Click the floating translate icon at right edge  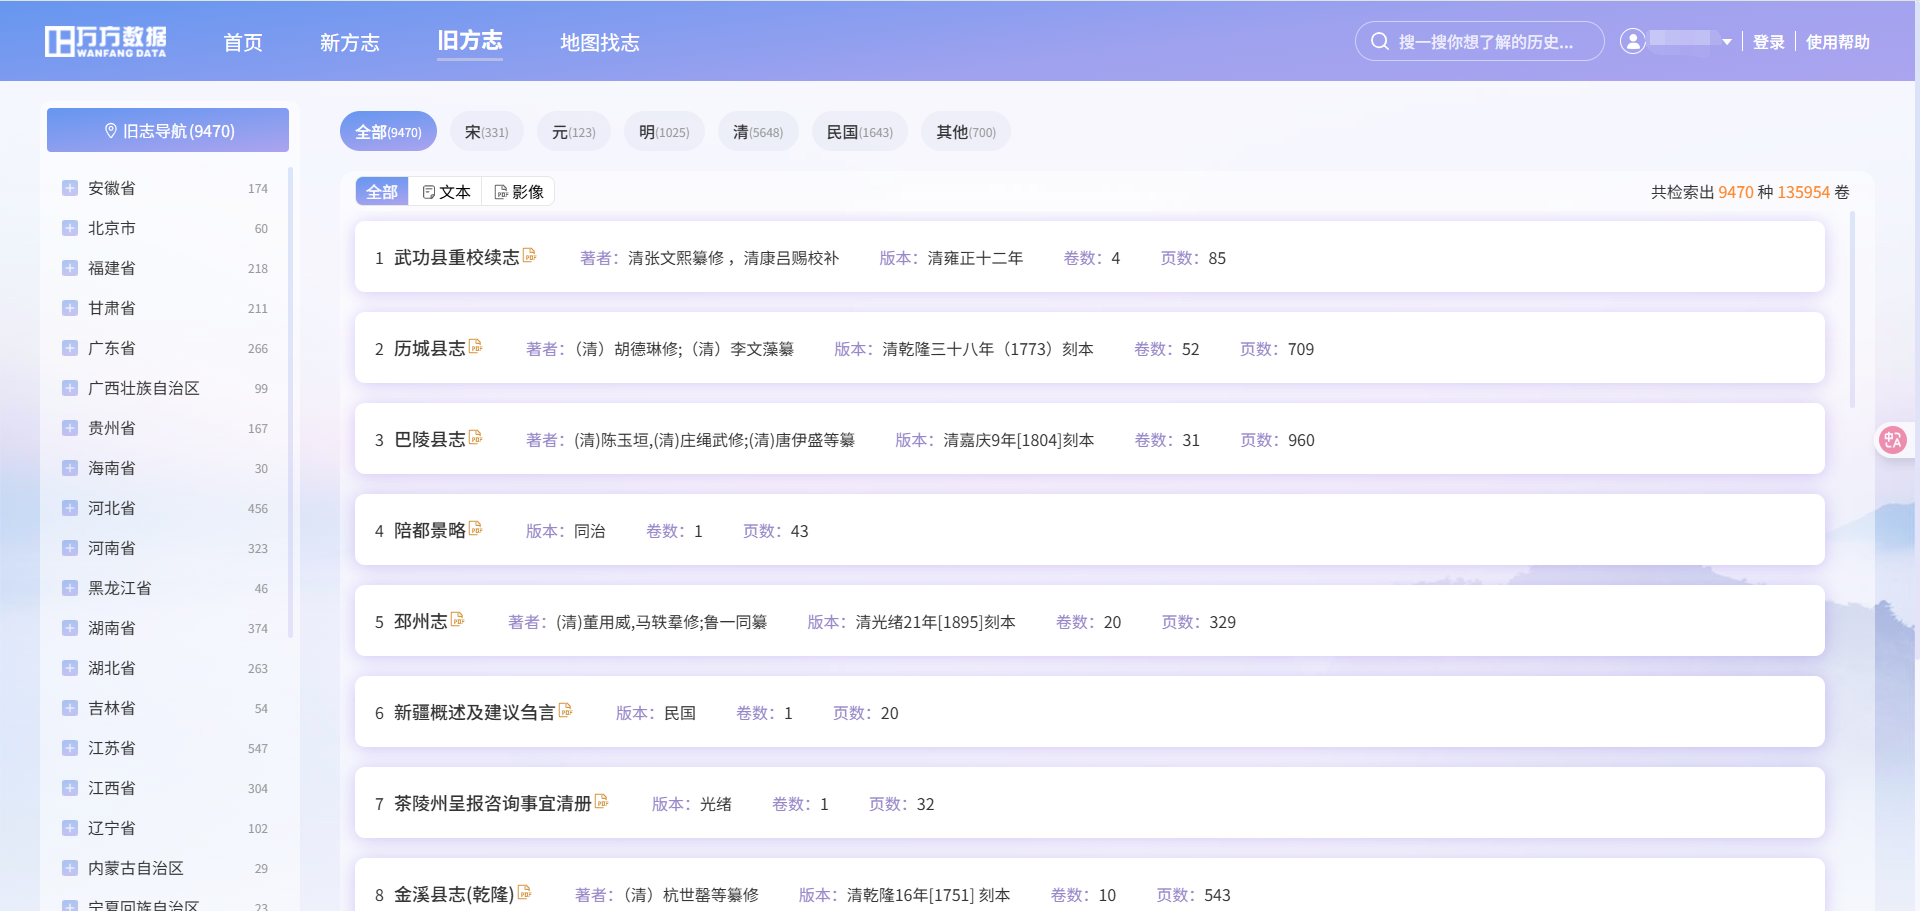coord(1892,440)
